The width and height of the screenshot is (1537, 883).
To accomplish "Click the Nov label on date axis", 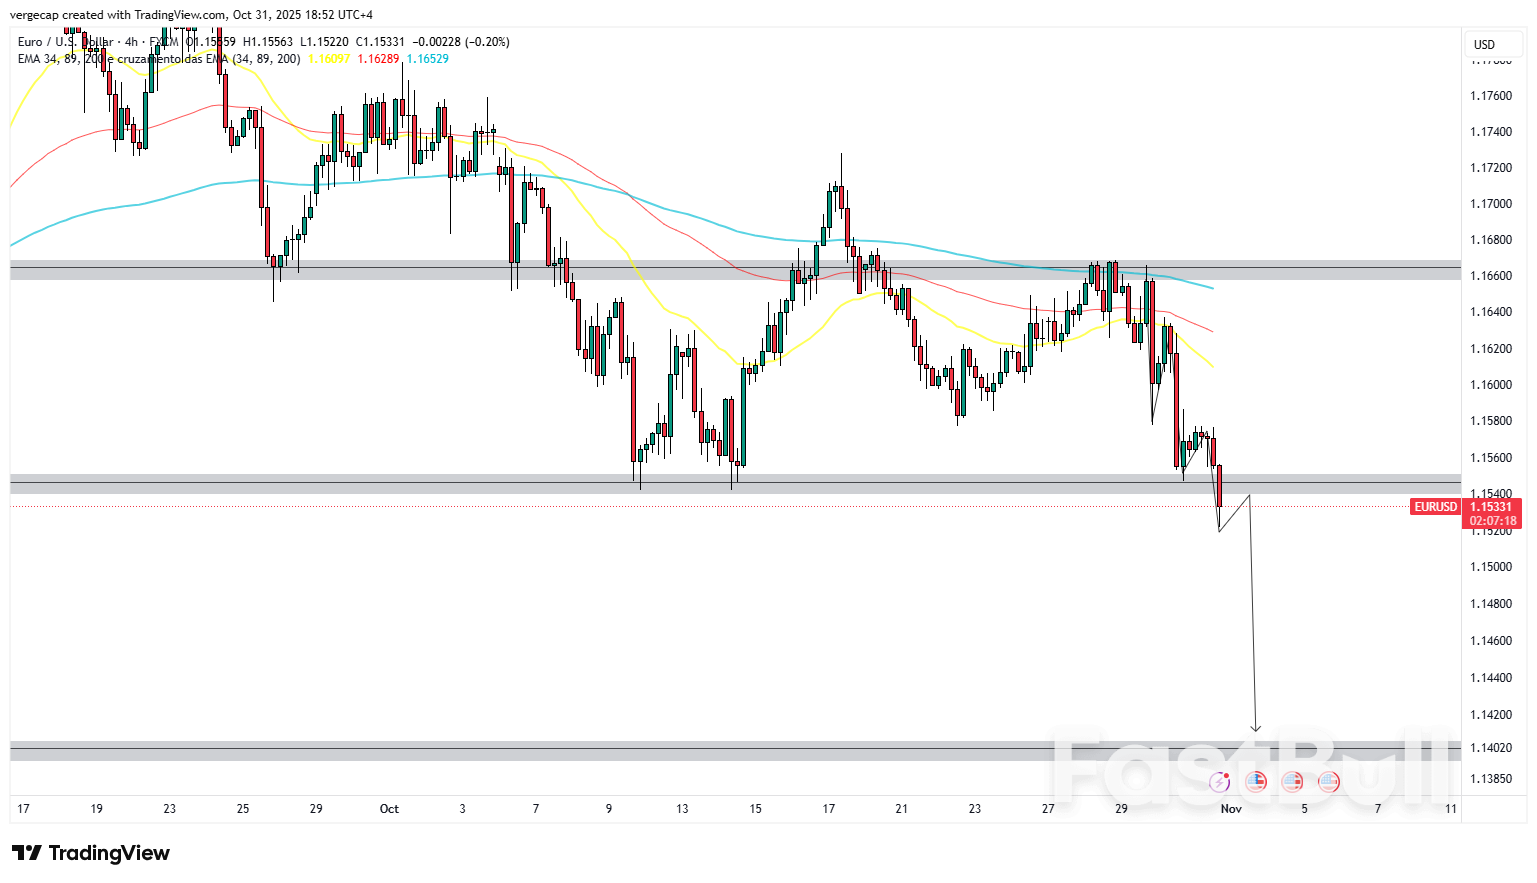I will click(1230, 809).
